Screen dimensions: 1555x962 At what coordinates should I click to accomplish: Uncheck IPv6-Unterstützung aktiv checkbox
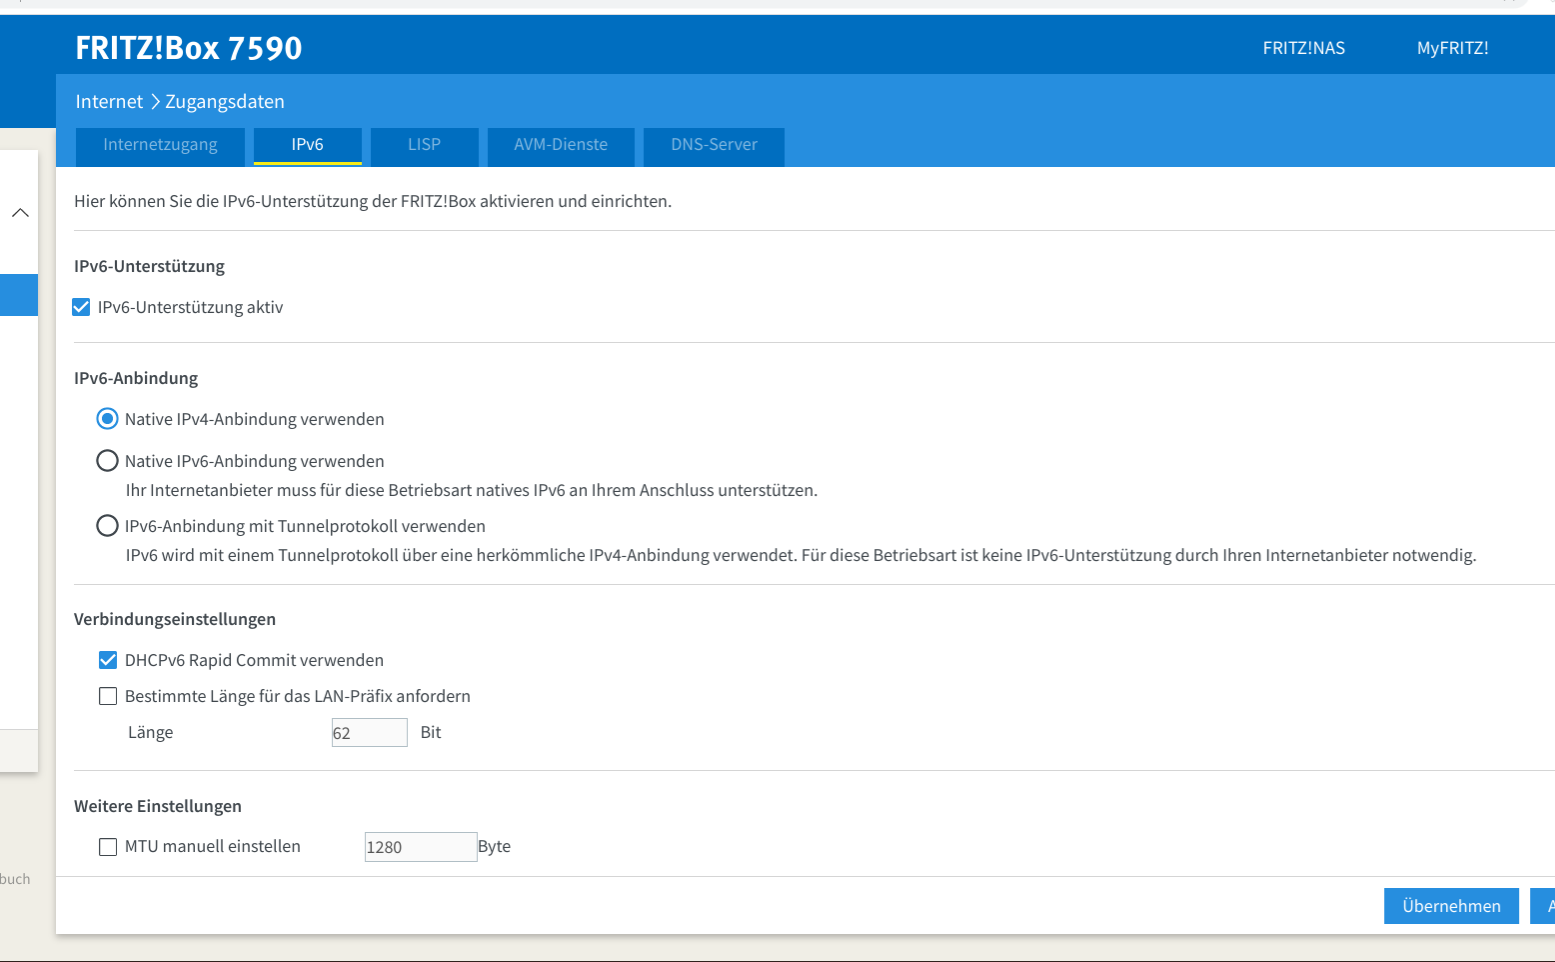pos(81,307)
